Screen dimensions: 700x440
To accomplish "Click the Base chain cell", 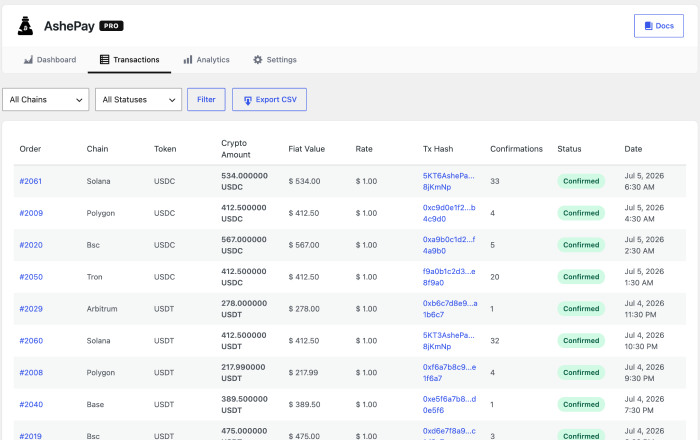I will point(95,405).
